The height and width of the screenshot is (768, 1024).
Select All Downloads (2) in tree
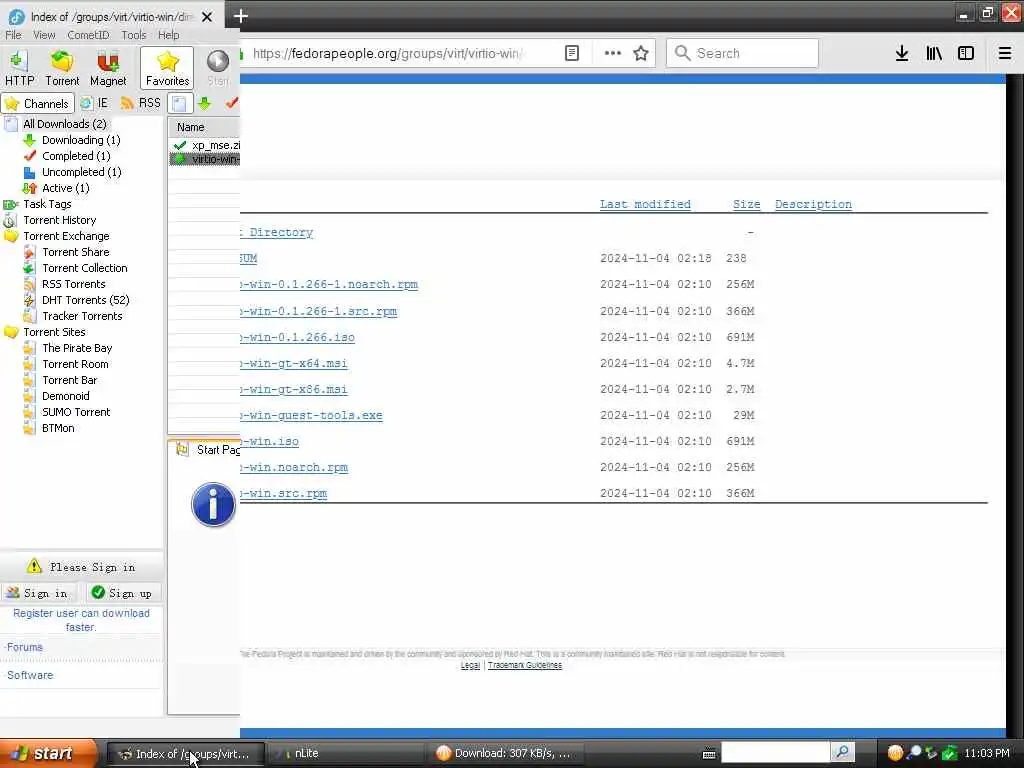click(65, 124)
